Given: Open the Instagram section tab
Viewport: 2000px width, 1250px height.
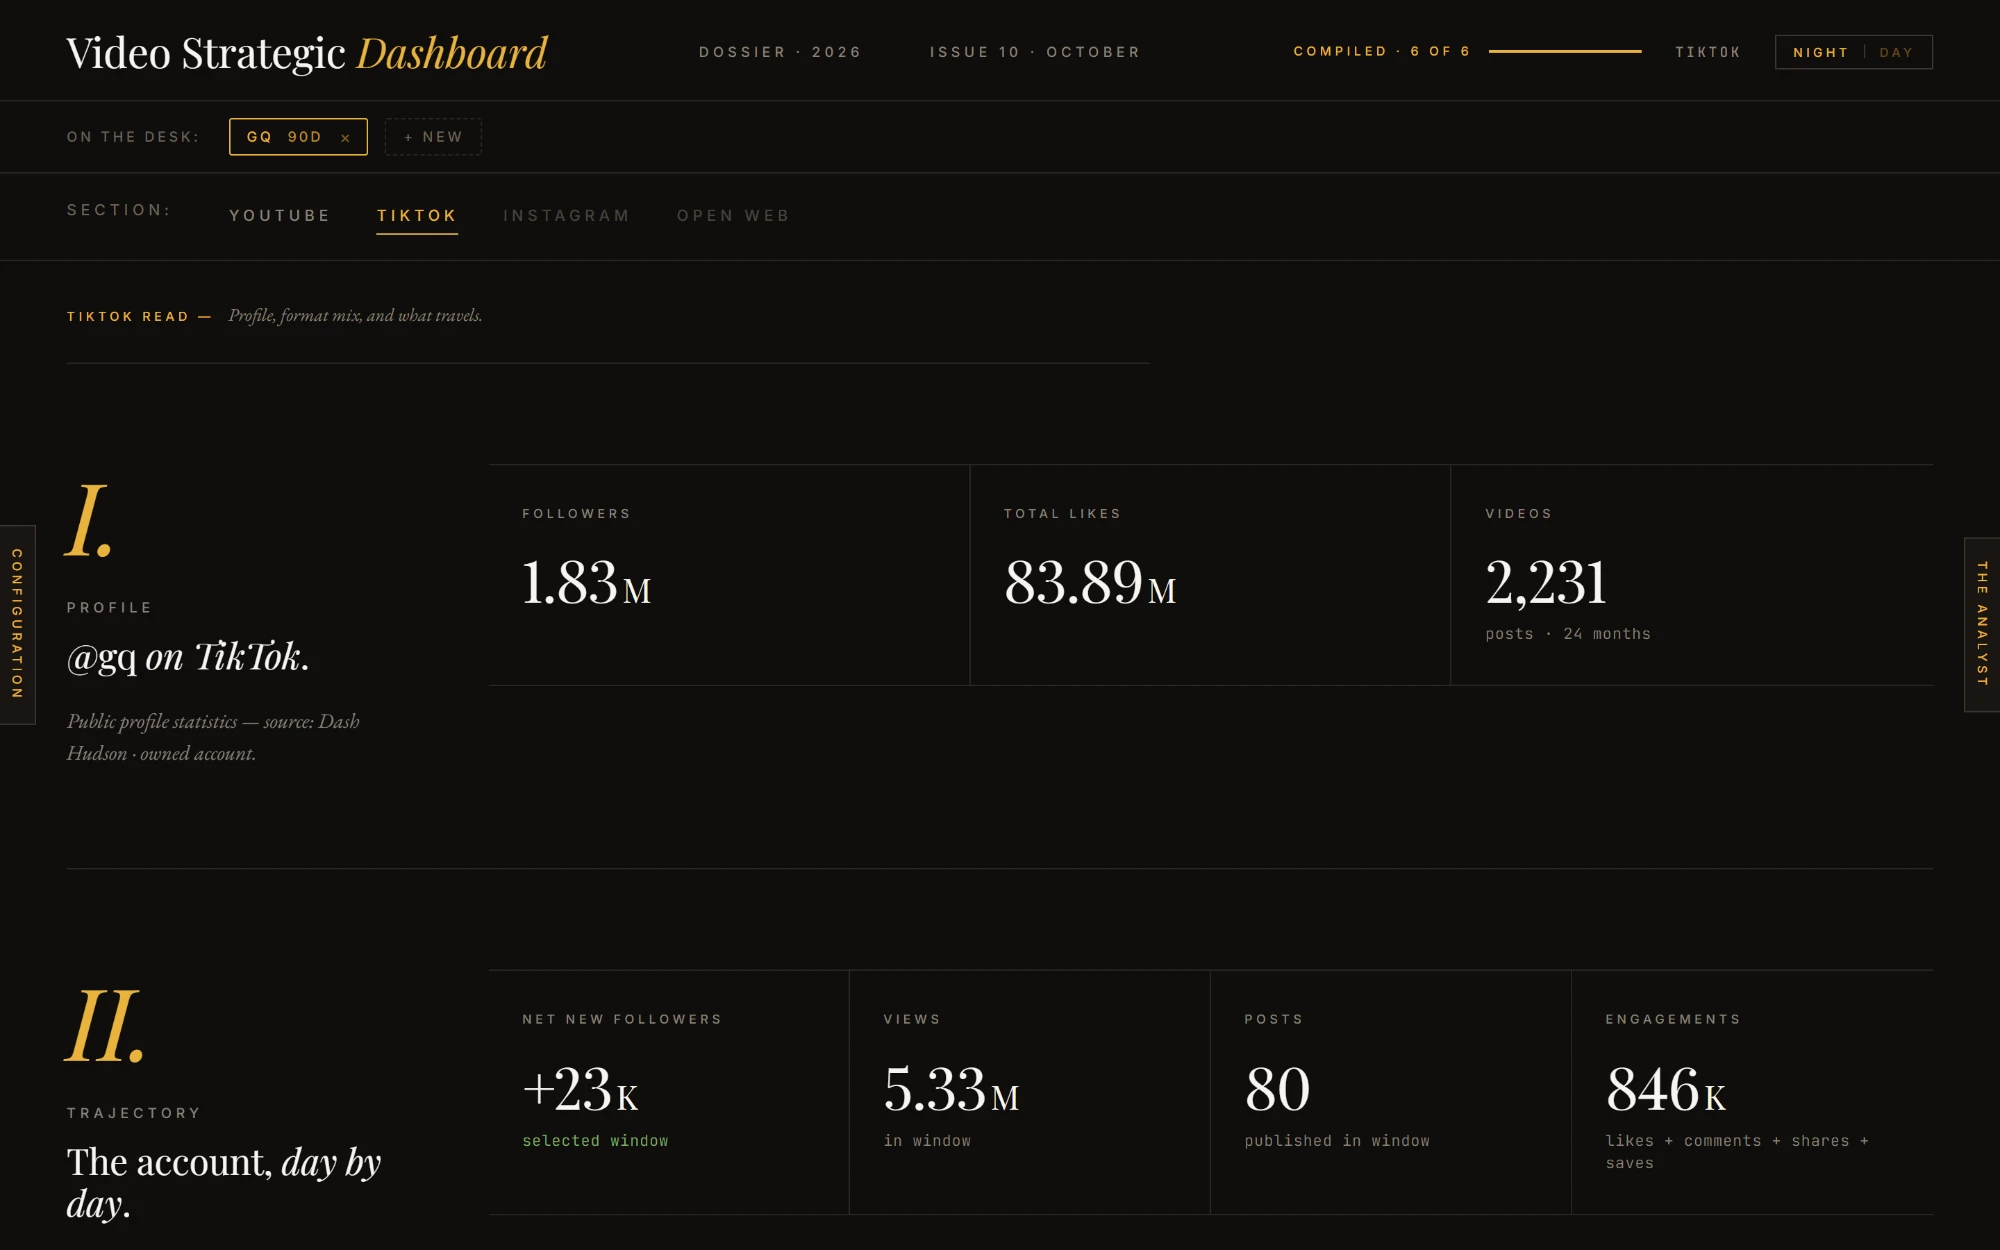Looking at the screenshot, I should [x=566, y=216].
